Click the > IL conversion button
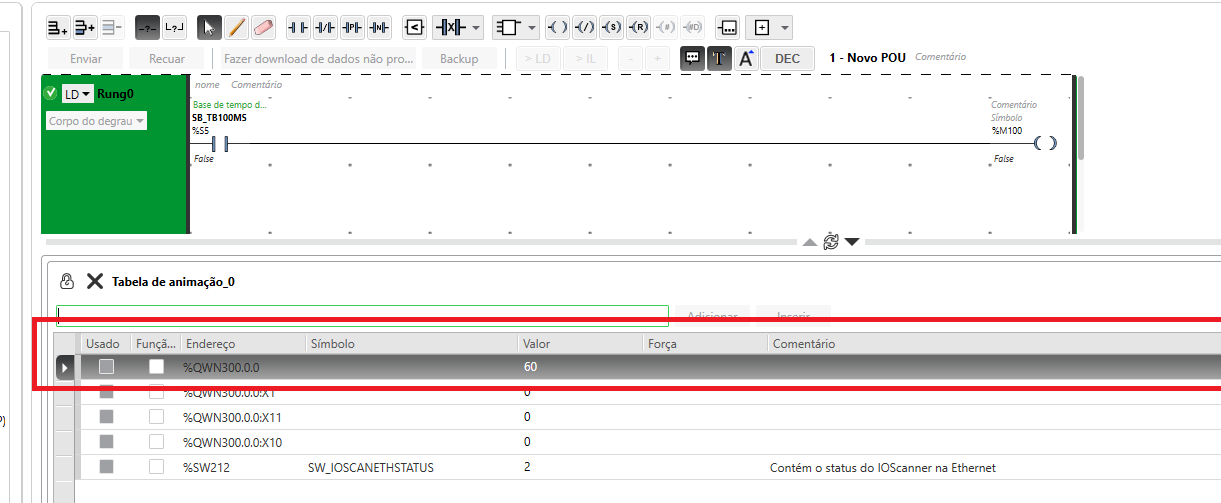This screenshot has height=503, width=1221. tap(586, 58)
